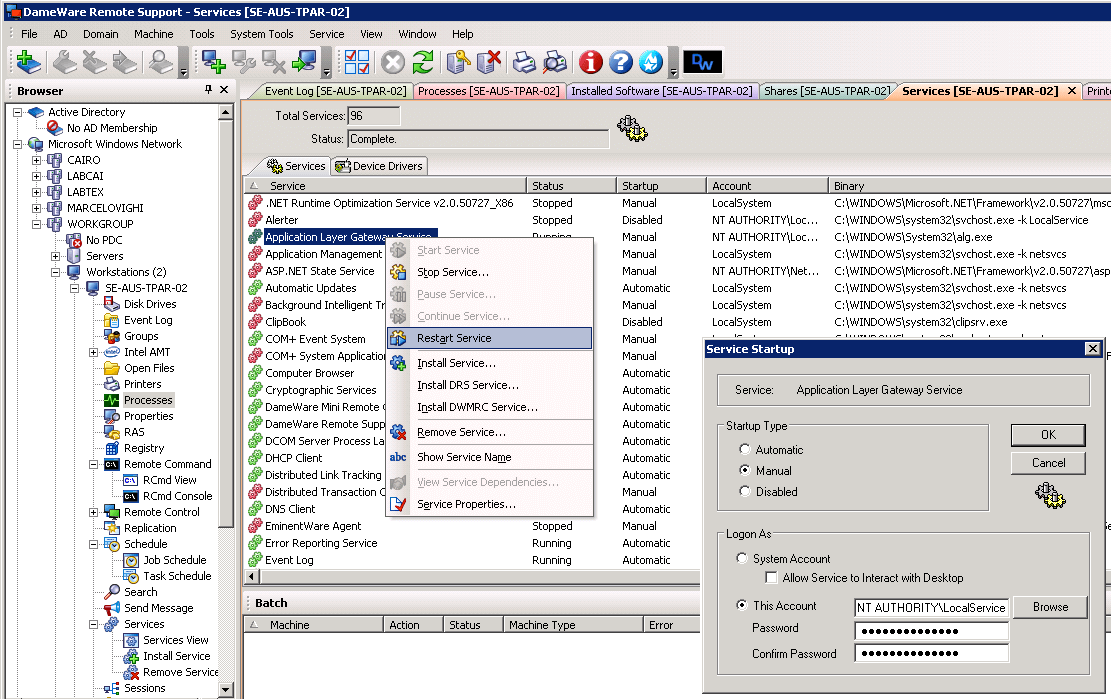The image size is (1111, 699).
Task: Choose Service Properties... in context menu
Action: click(490, 504)
